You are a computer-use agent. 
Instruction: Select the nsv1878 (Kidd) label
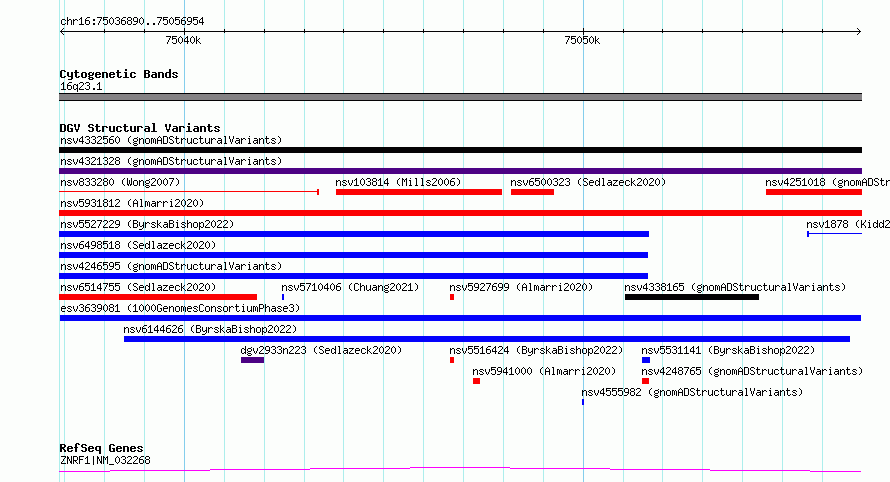click(848, 224)
